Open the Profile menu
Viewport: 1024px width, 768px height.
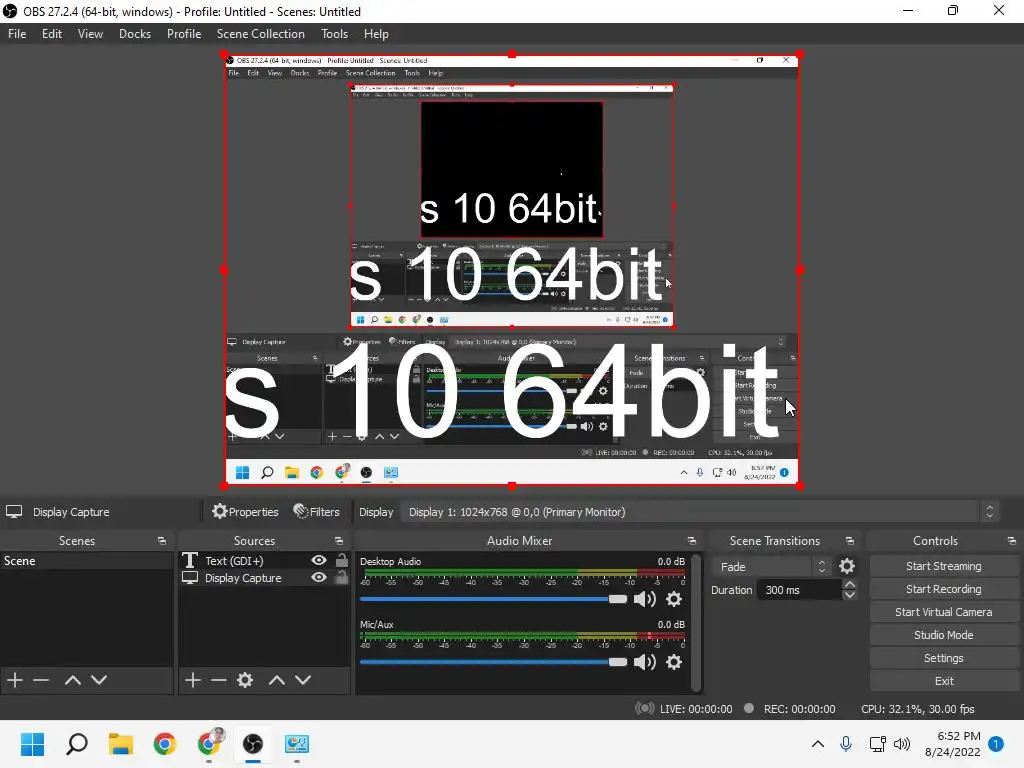pyautogui.click(x=184, y=34)
